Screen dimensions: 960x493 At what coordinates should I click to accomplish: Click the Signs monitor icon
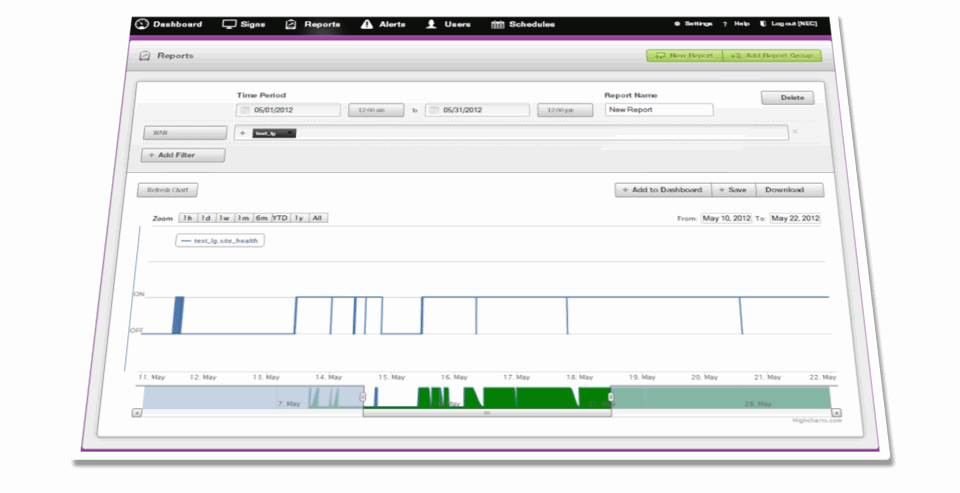[x=229, y=24]
